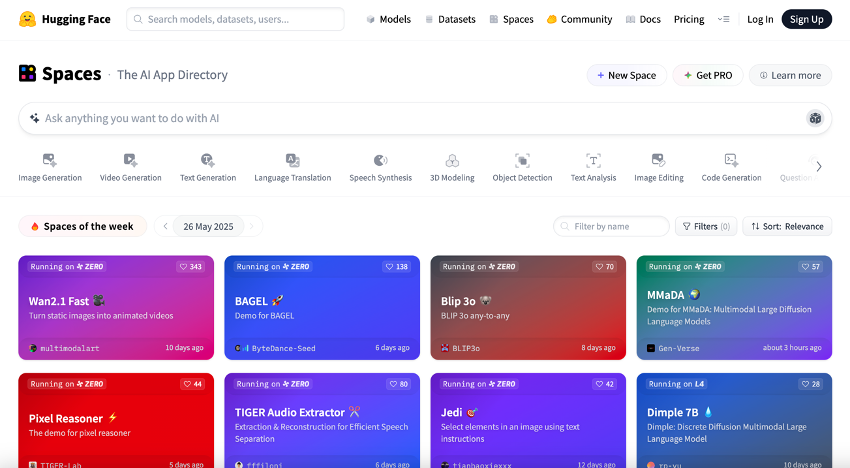Click the random dice icon in prompt bar
The image size is (850, 468).
(x=815, y=118)
